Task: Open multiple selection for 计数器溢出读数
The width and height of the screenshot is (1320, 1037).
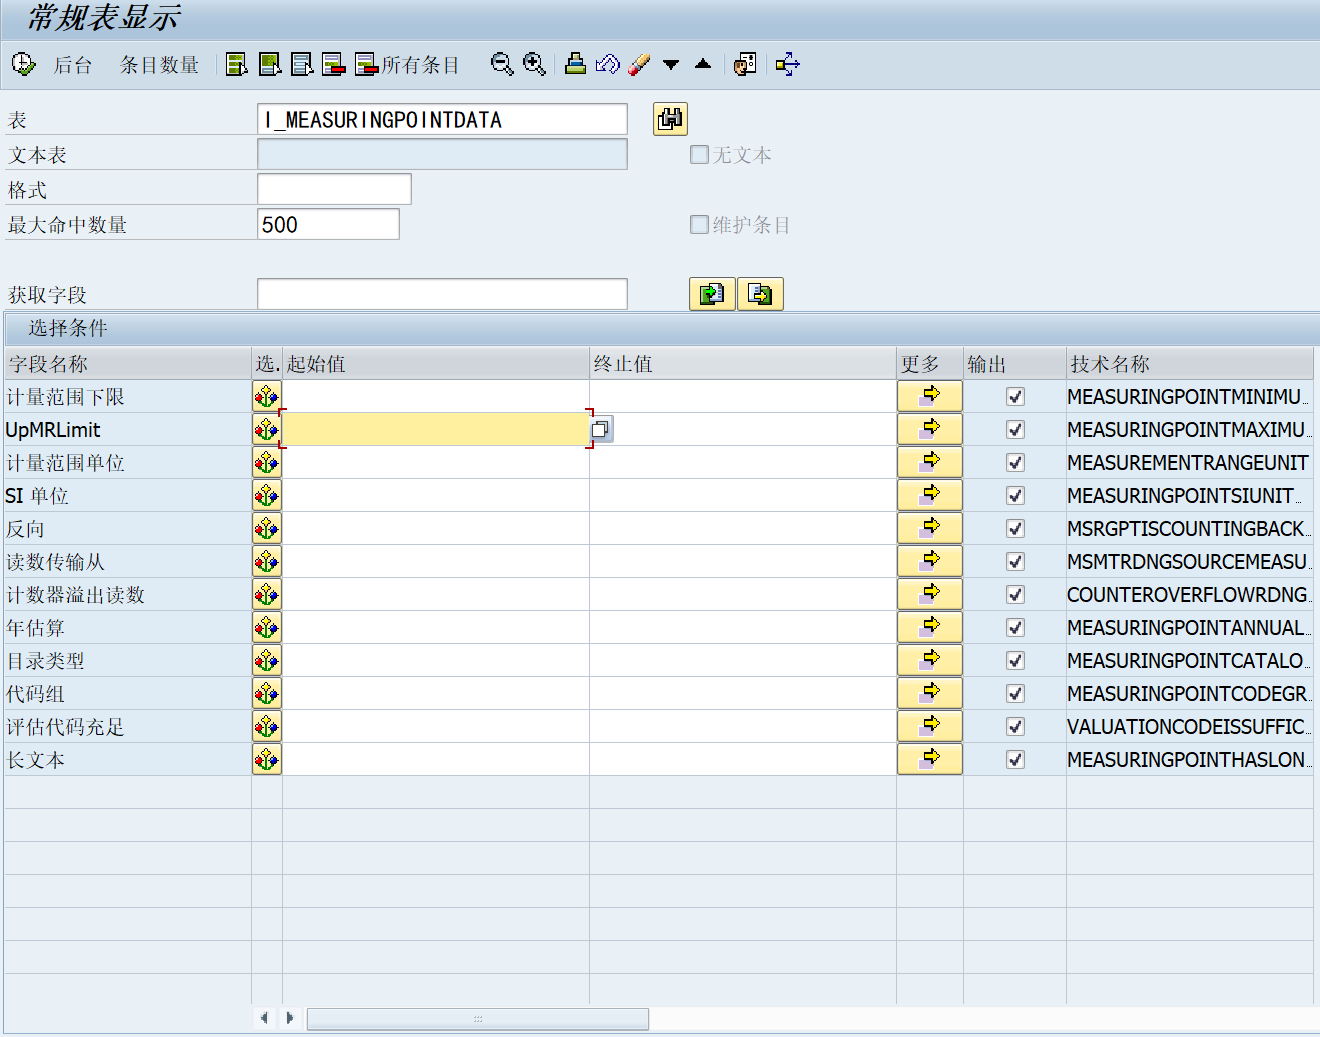Action: (x=930, y=594)
